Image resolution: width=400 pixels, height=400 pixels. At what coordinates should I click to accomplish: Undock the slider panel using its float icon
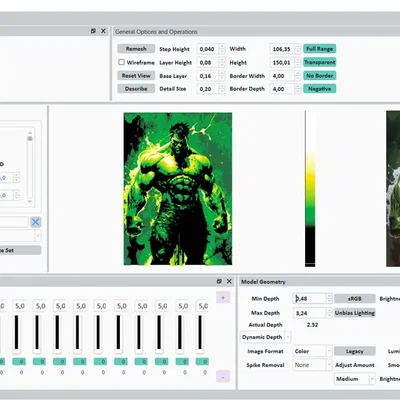pyautogui.click(x=219, y=281)
